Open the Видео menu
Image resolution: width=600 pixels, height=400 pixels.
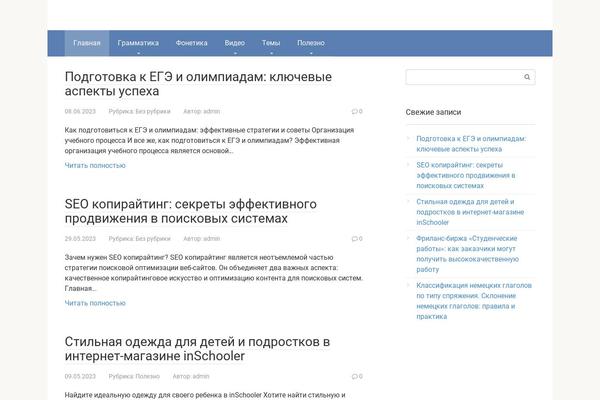point(235,43)
